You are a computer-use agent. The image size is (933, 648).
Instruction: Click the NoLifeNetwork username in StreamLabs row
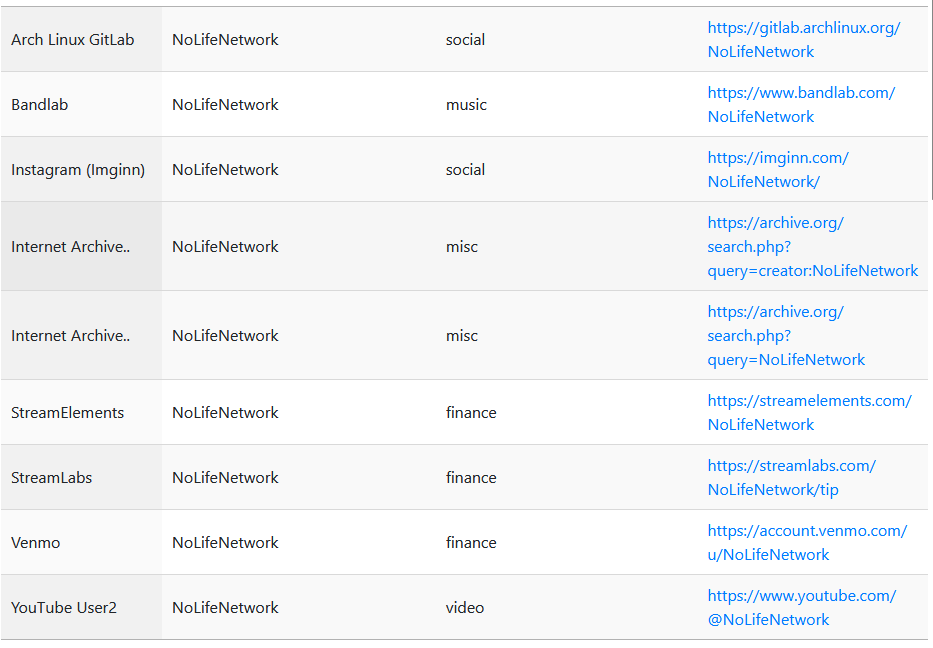coord(225,478)
